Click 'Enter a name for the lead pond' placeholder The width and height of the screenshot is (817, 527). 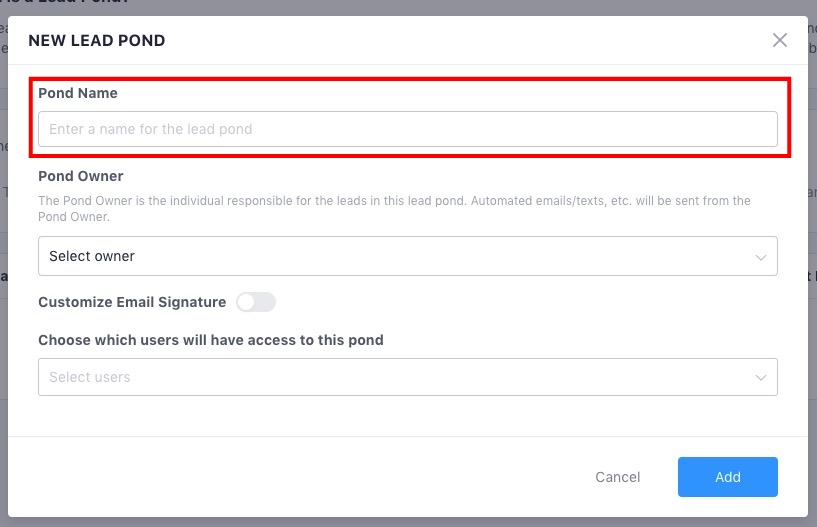click(150, 129)
